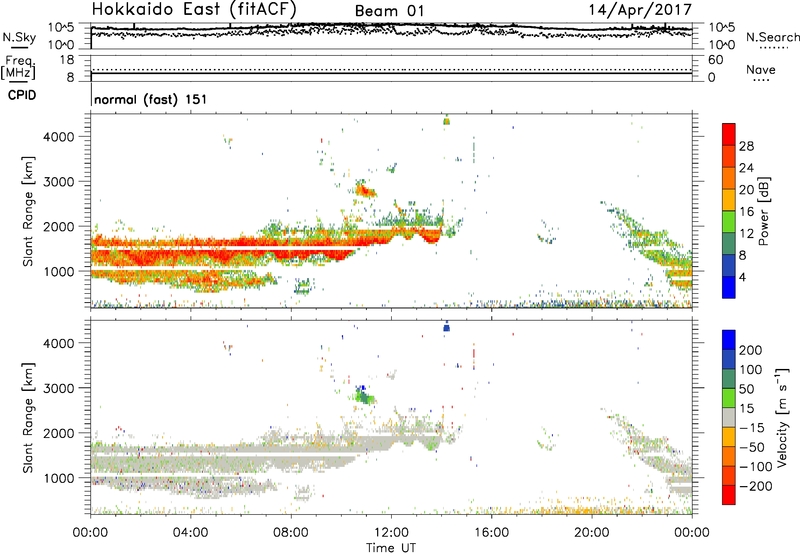The width and height of the screenshot is (800, 554).
Task: Select the light green 12–16 dB power swatch
Action: pyautogui.click(x=729, y=222)
